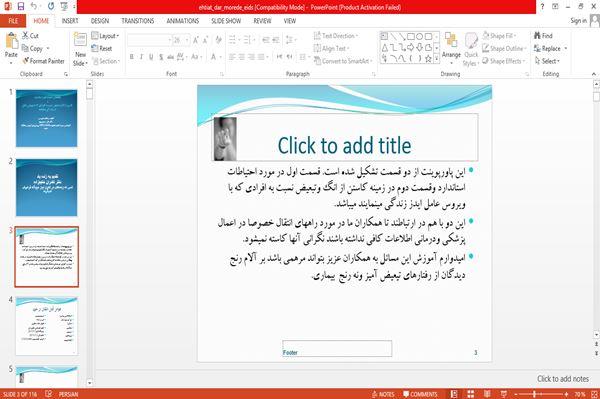
Task: Select slide 1 thumbnail
Action: [46, 118]
